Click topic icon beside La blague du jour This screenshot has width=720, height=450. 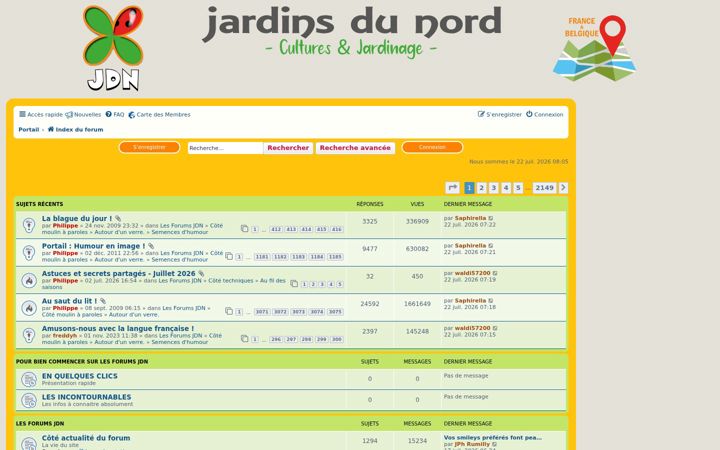coord(29,225)
